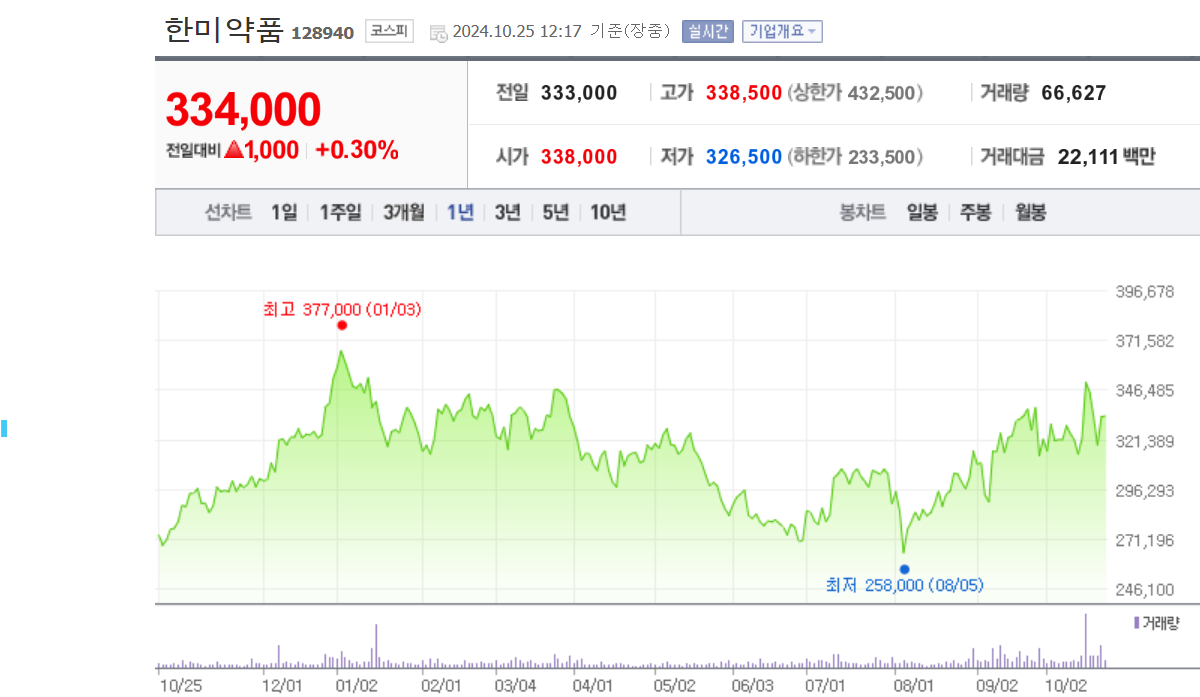Click the stock code 128940

click(322, 33)
